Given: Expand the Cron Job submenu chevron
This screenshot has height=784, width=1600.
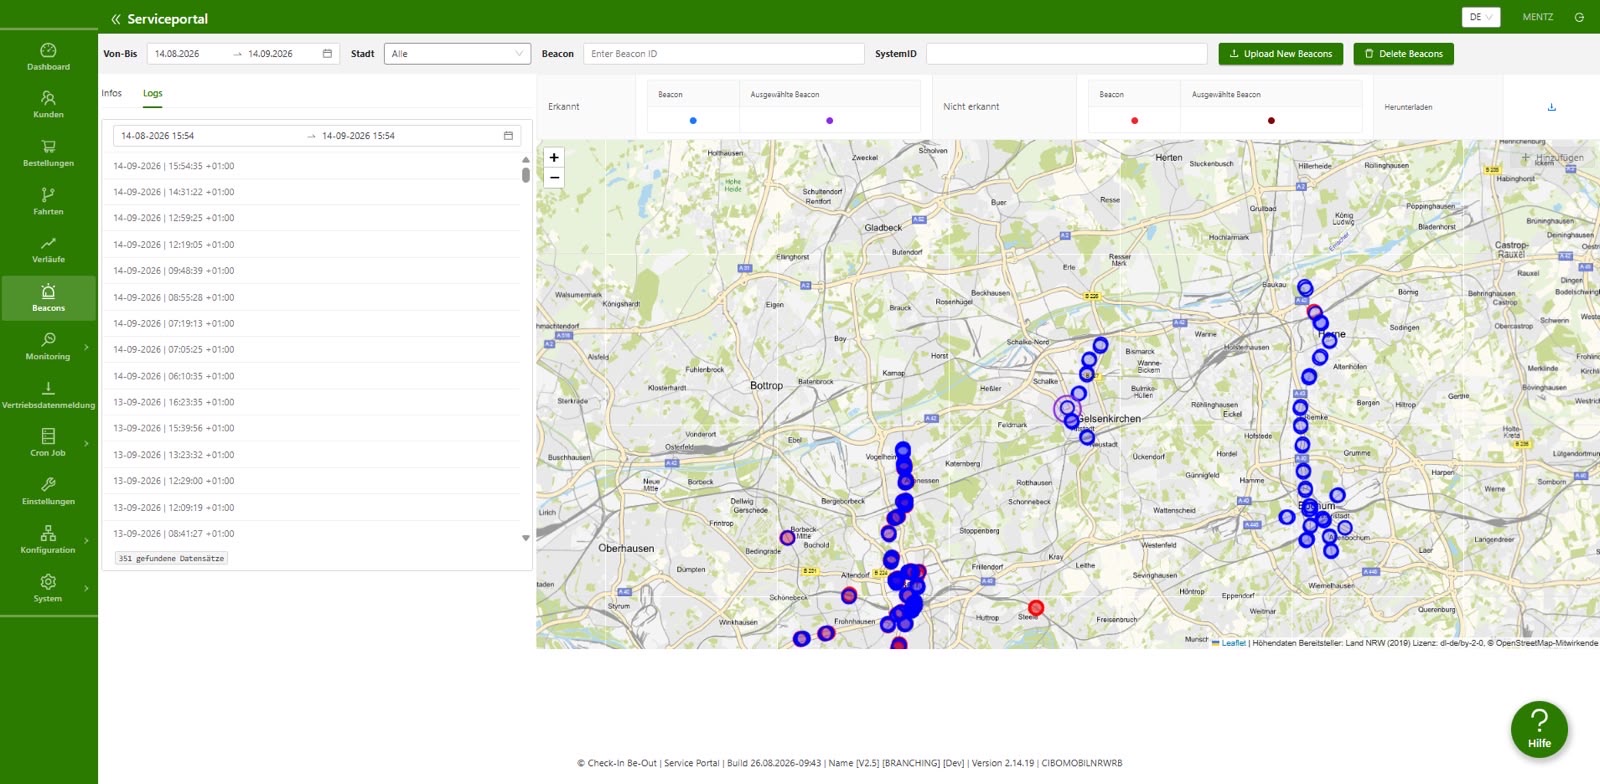Looking at the screenshot, I should (87, 443).
